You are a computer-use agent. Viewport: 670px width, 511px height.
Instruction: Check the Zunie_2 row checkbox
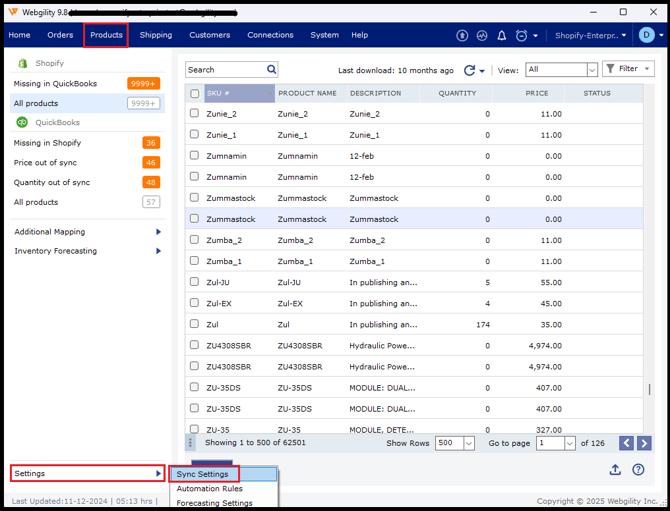194,114
